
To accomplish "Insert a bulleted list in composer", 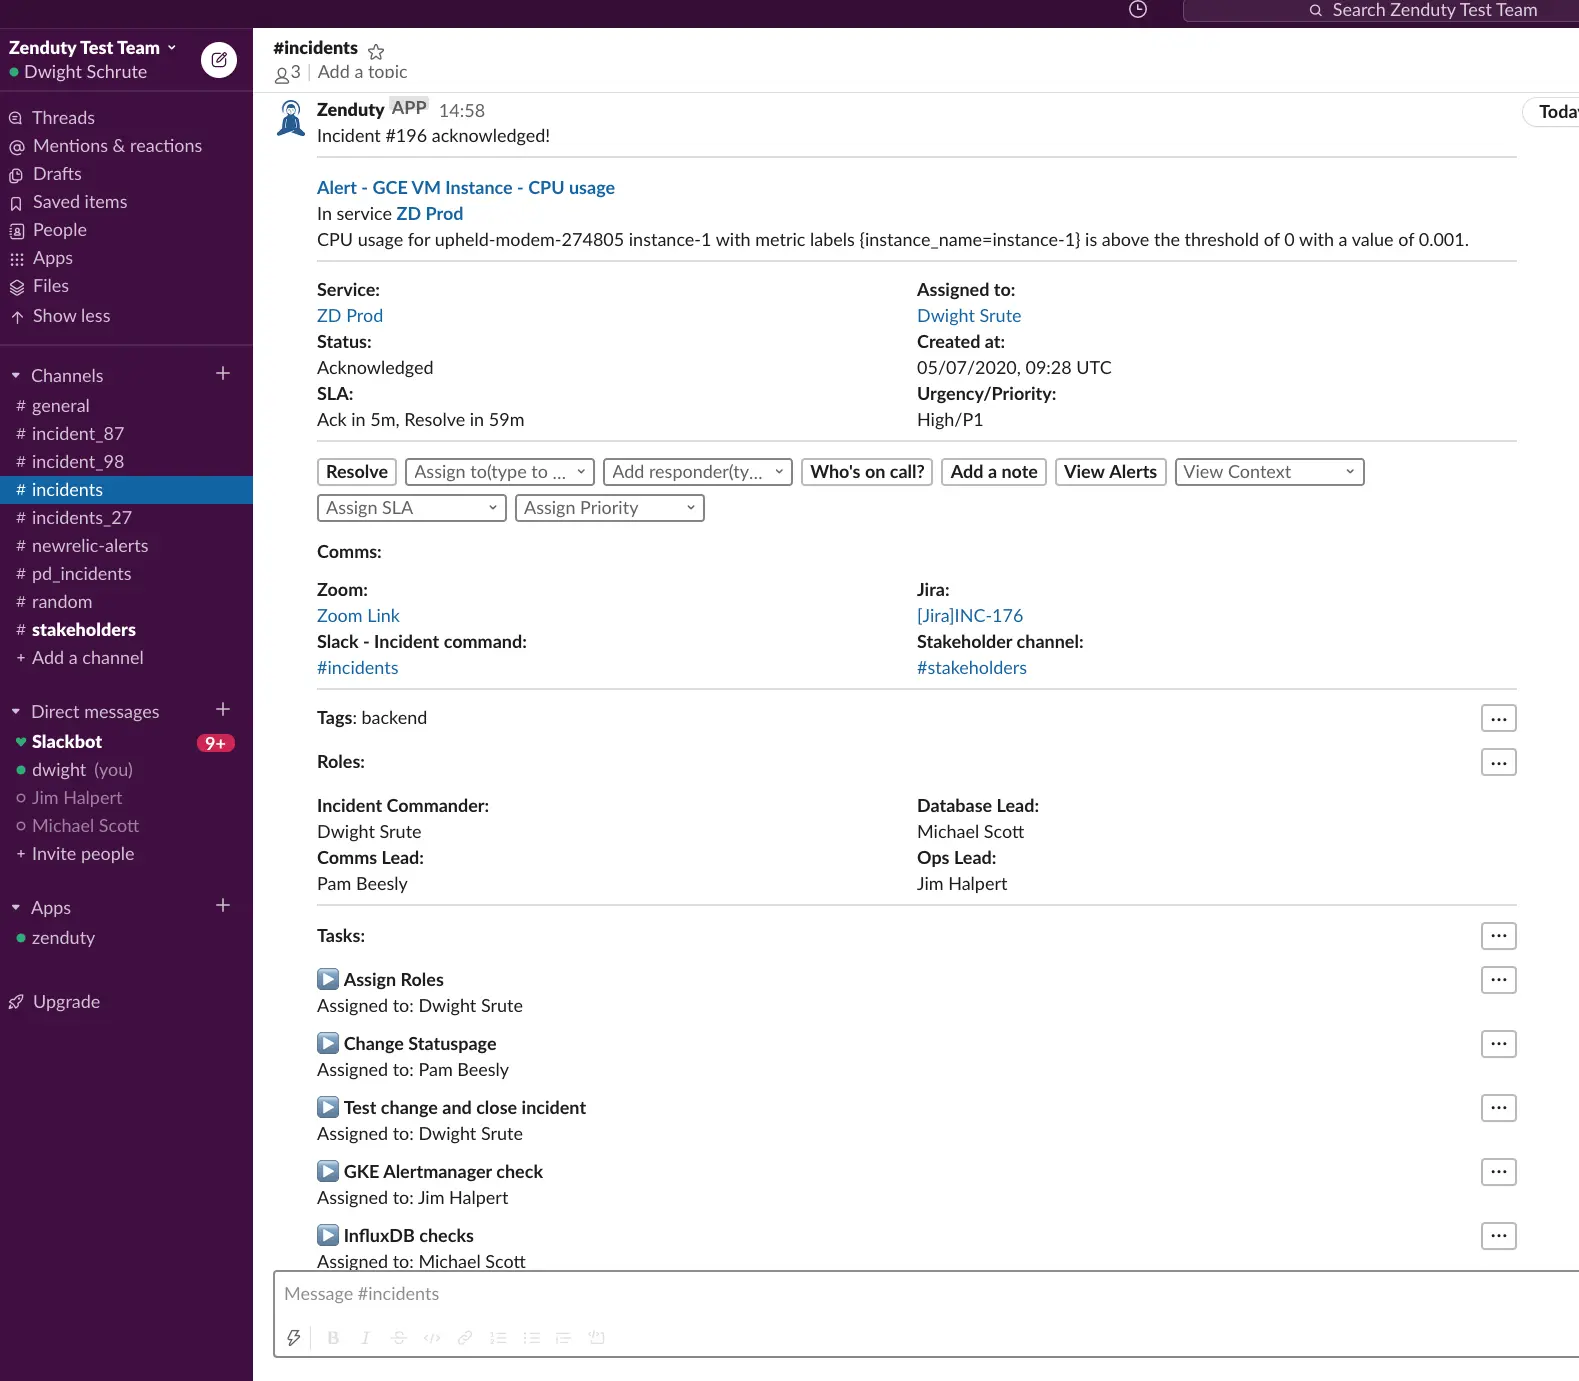I will point(531,1338).
